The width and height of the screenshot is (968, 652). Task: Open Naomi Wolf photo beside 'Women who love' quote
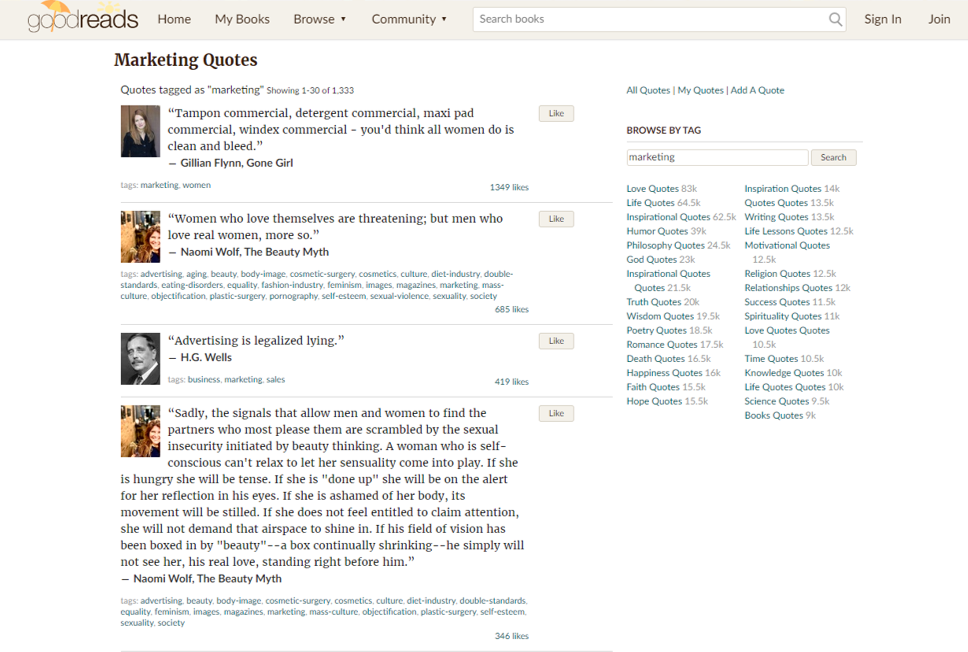[140, 237]
